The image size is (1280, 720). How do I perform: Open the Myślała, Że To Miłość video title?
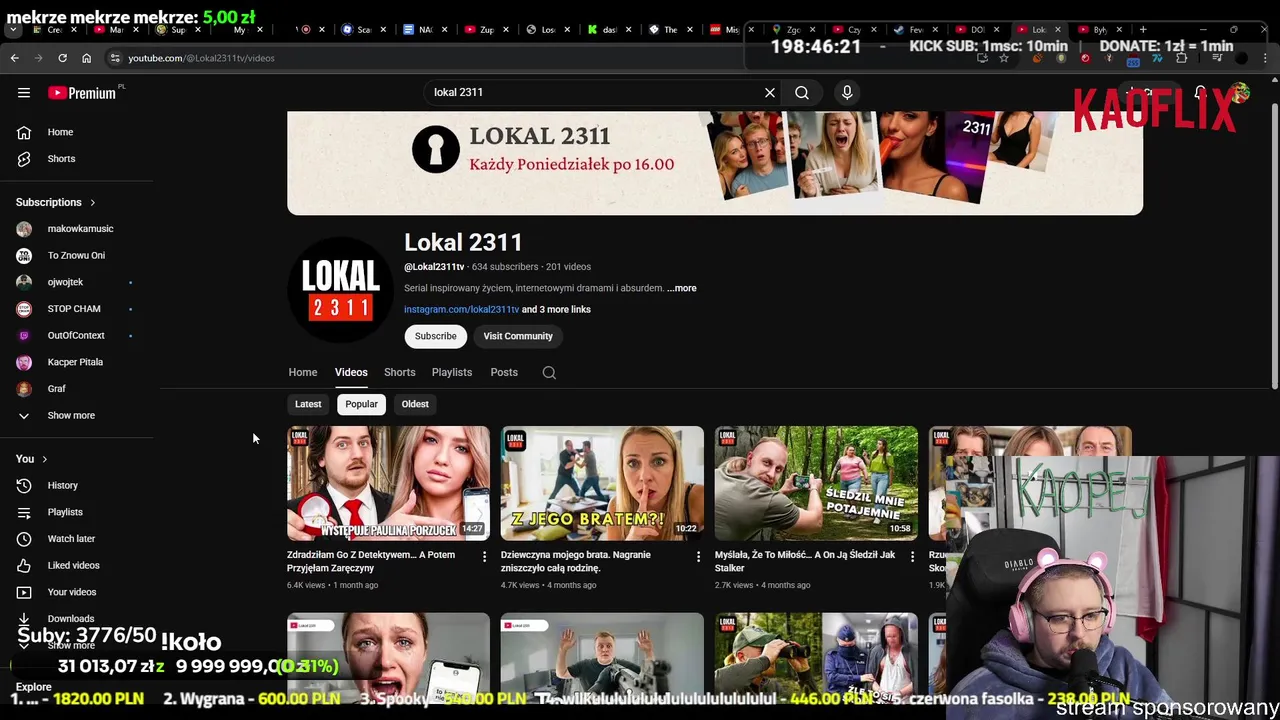[x=805, y=561]
